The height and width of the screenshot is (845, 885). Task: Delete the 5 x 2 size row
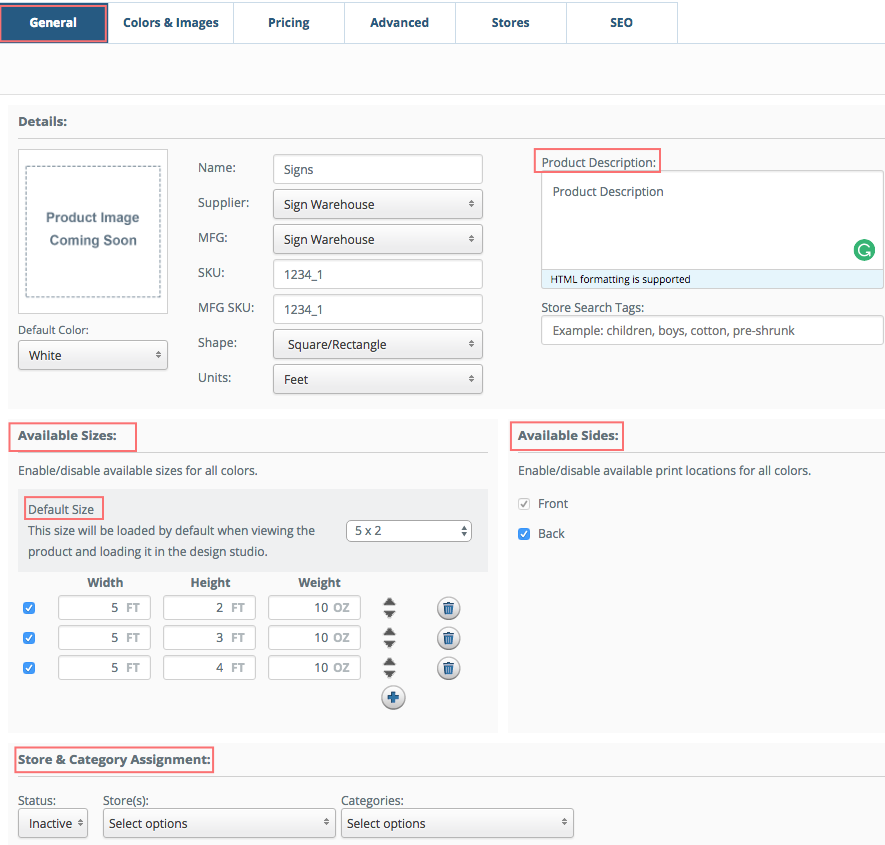[x=448, y=608]
